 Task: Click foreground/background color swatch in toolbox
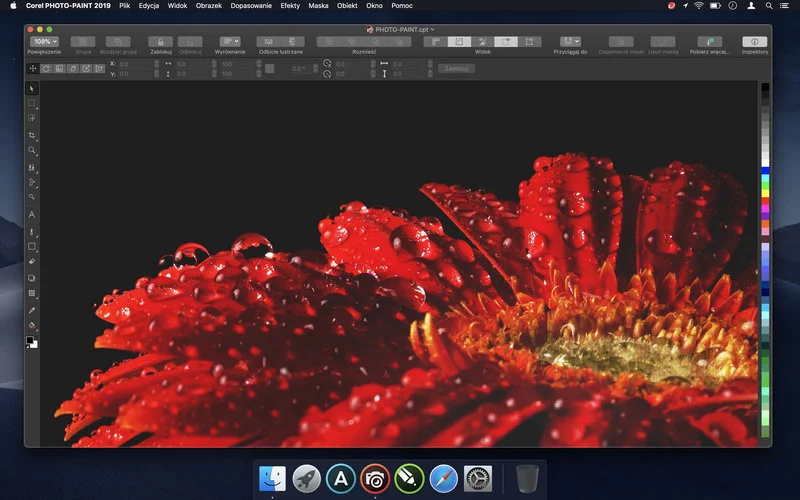point(32,342)
